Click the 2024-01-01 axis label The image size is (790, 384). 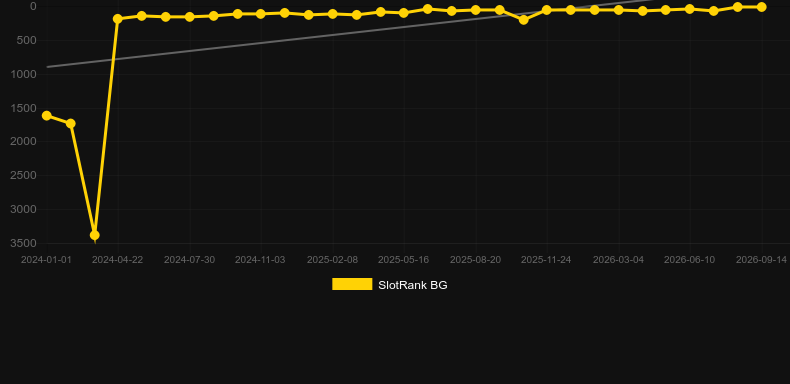[x=46, y=260]
